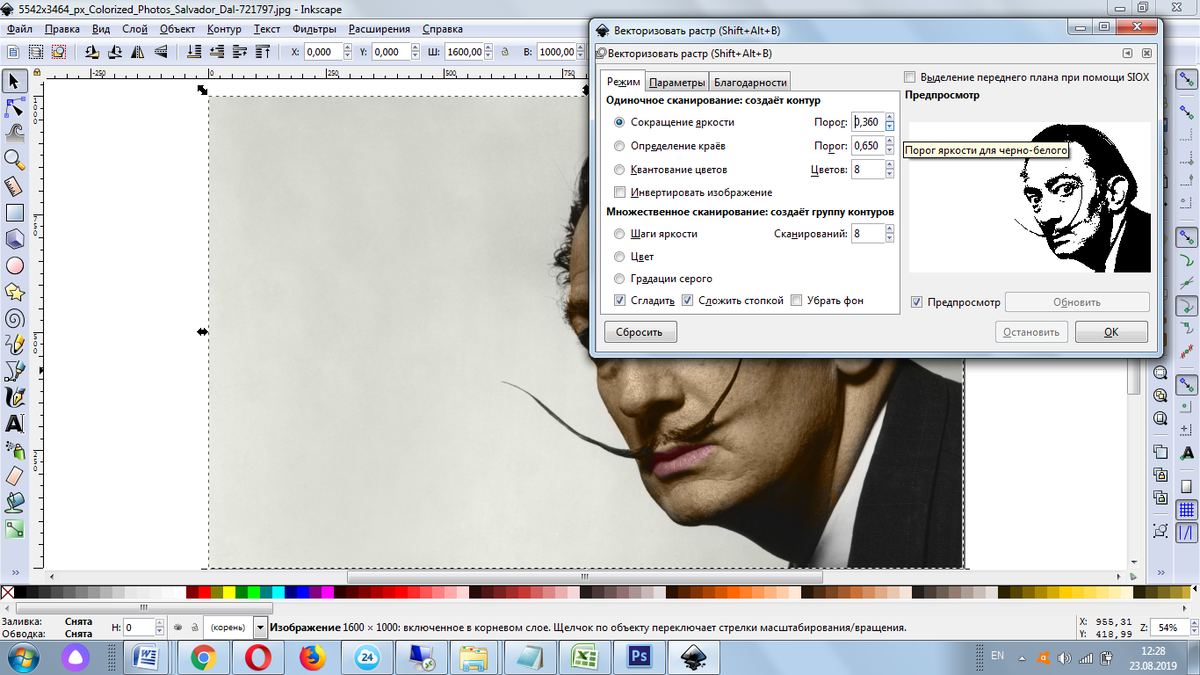Open the Контур menu
Image resolution: width=1200 pixels, height=675 pixels.
pos(224,29)
